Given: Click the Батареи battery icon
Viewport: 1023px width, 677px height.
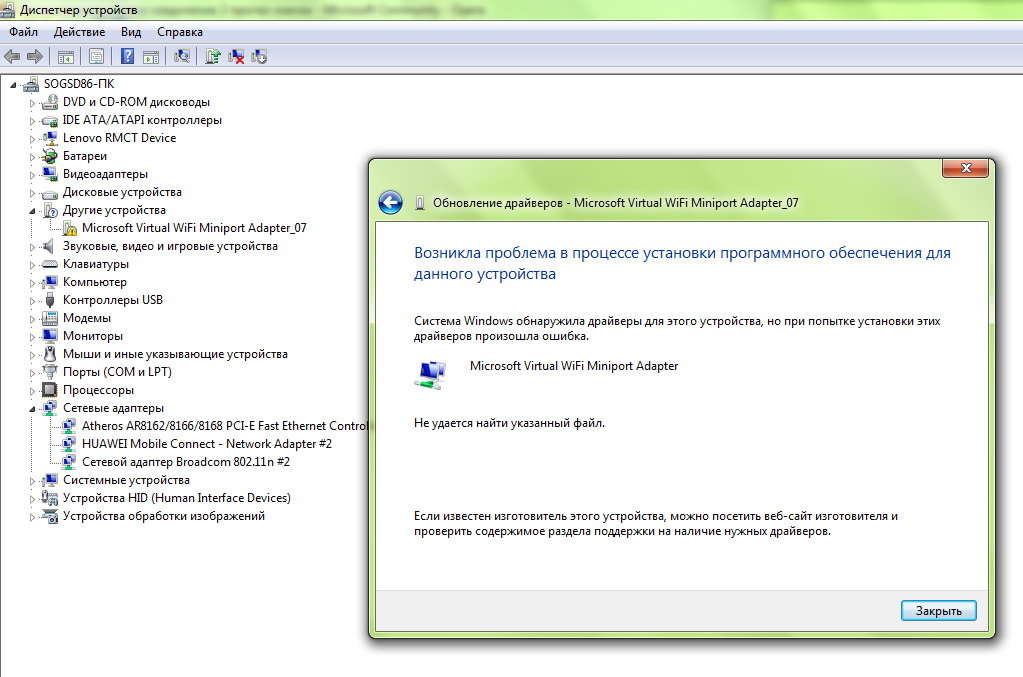Looking at the screenshot, I should 50,156.
